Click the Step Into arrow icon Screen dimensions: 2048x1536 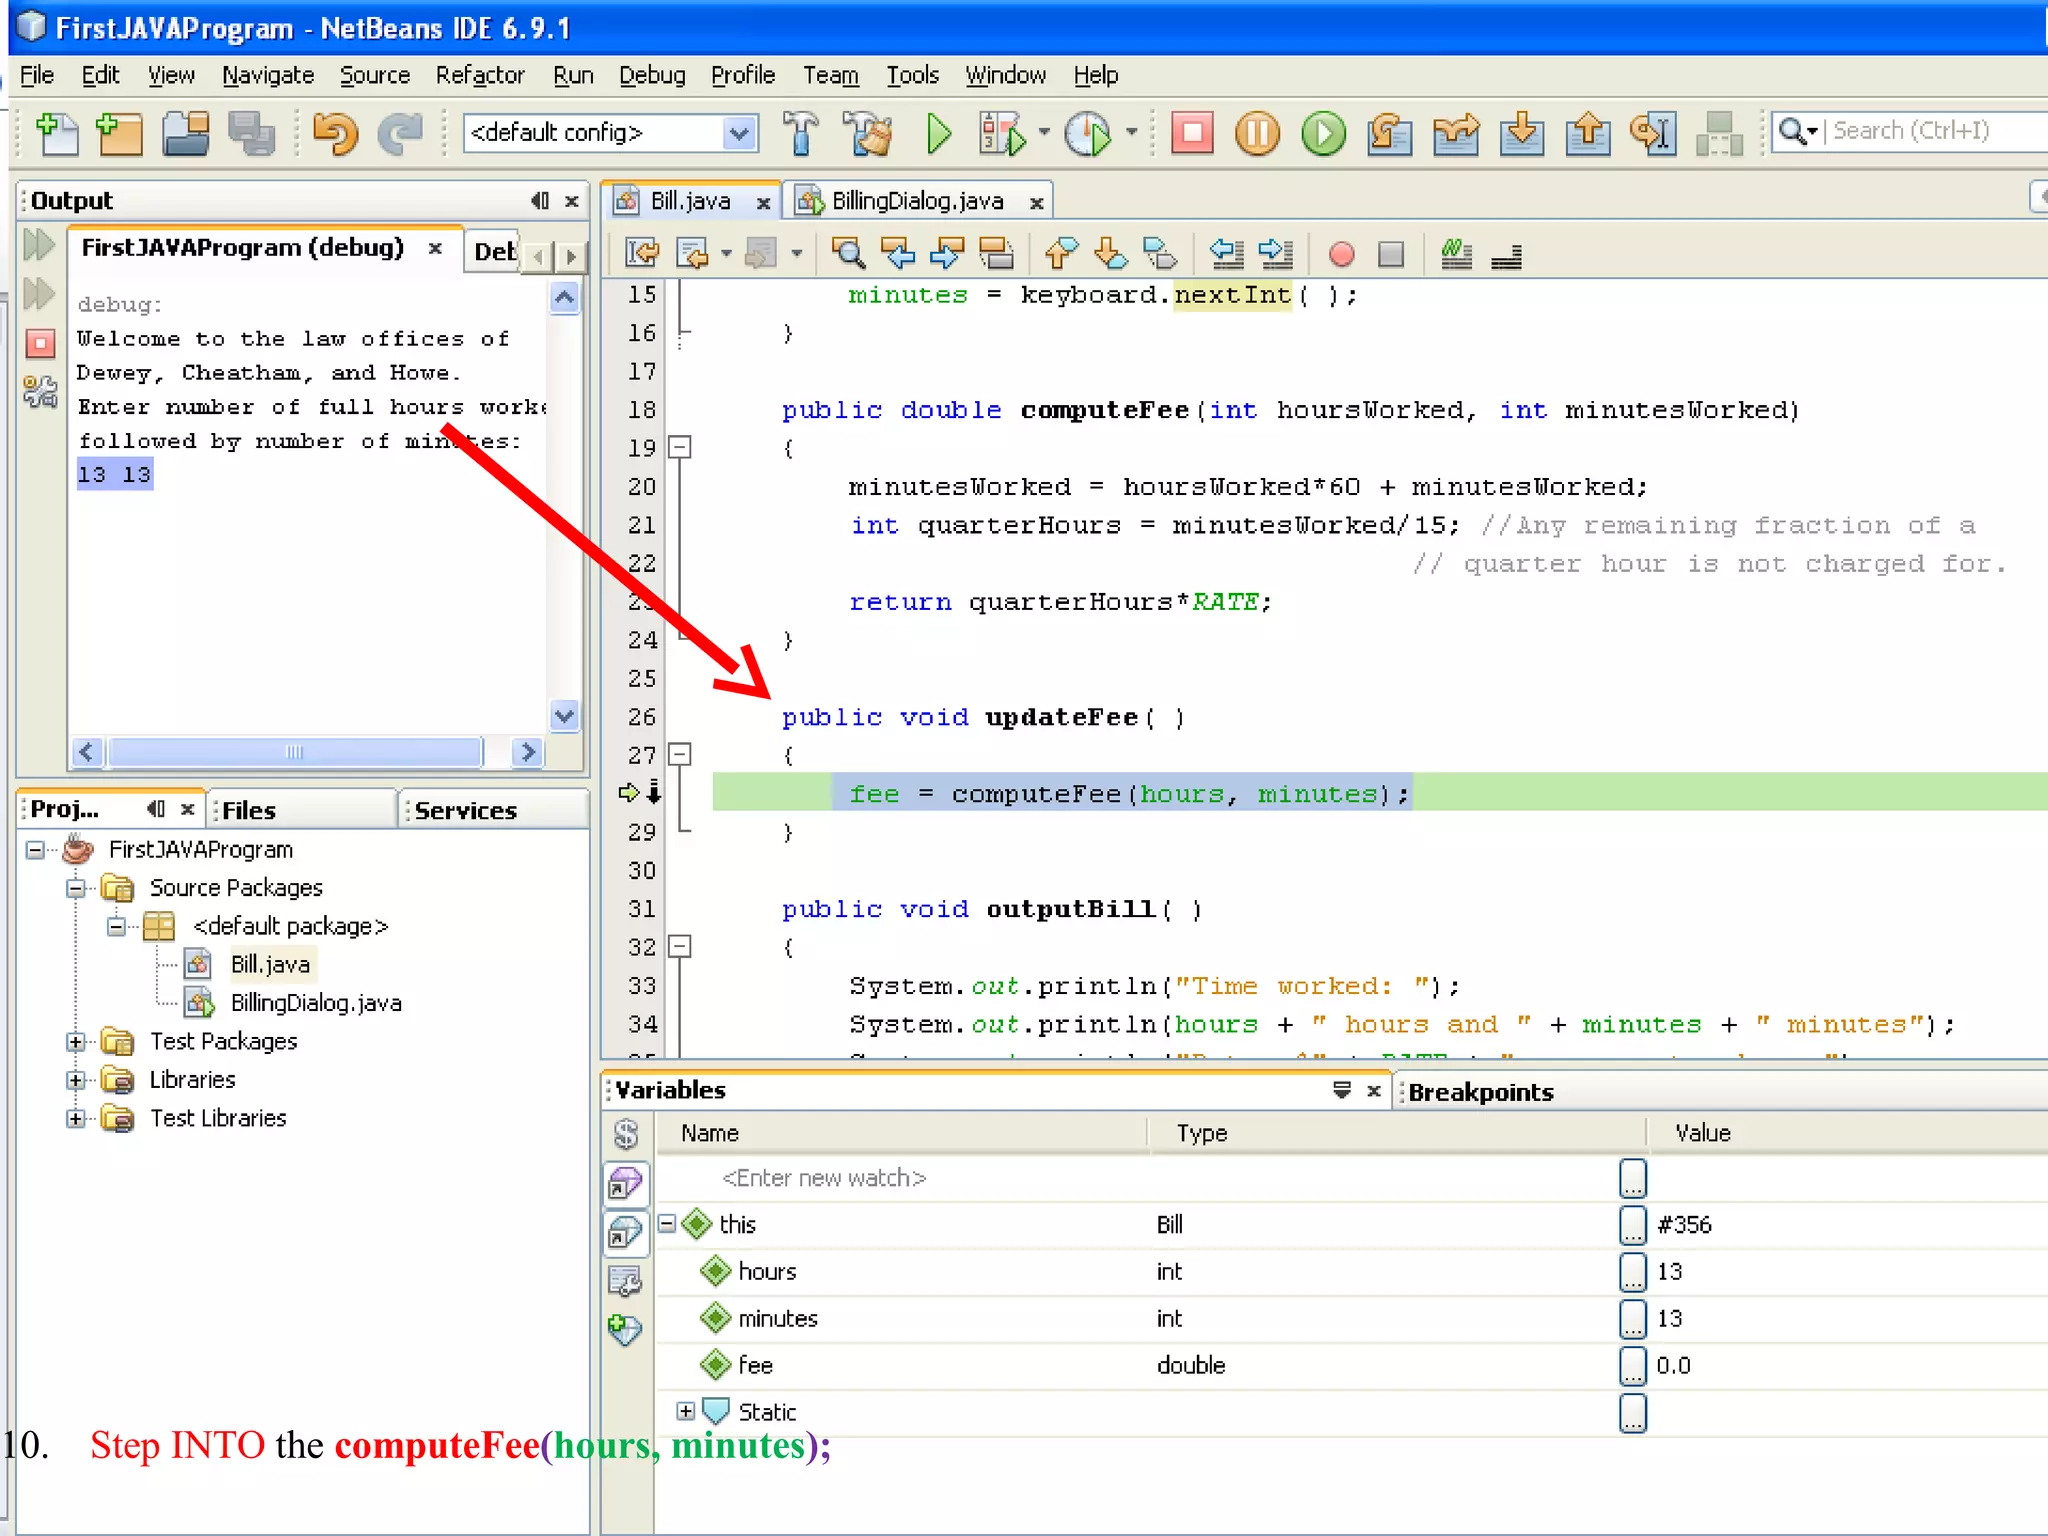click(1521, 133)
